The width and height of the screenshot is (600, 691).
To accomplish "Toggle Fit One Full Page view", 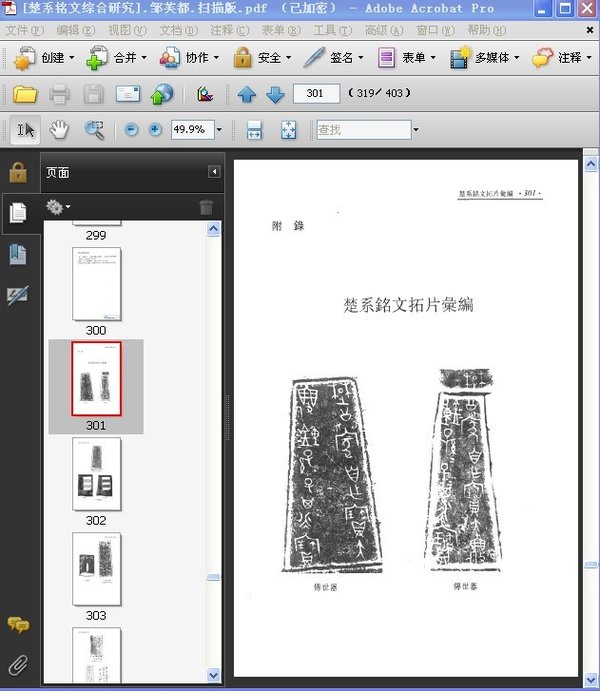I will [288, 130].
